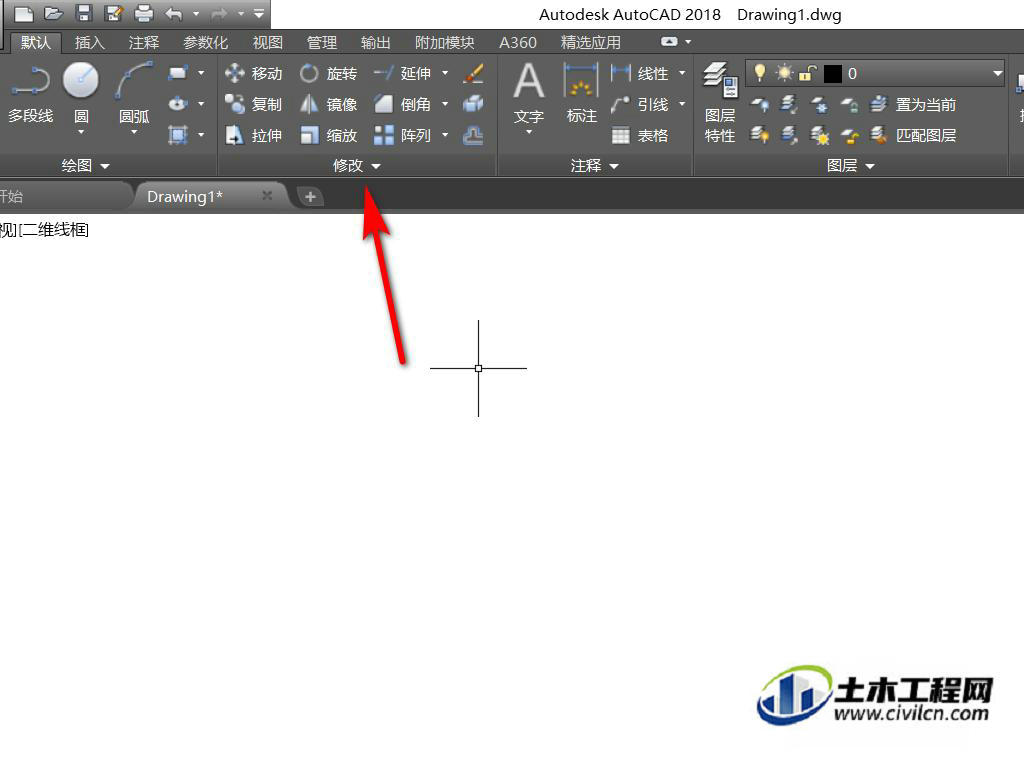This screenshot has width=1024, height=768.
Task: Open the 注释 ribbon tab
Action: click(144, 42)
